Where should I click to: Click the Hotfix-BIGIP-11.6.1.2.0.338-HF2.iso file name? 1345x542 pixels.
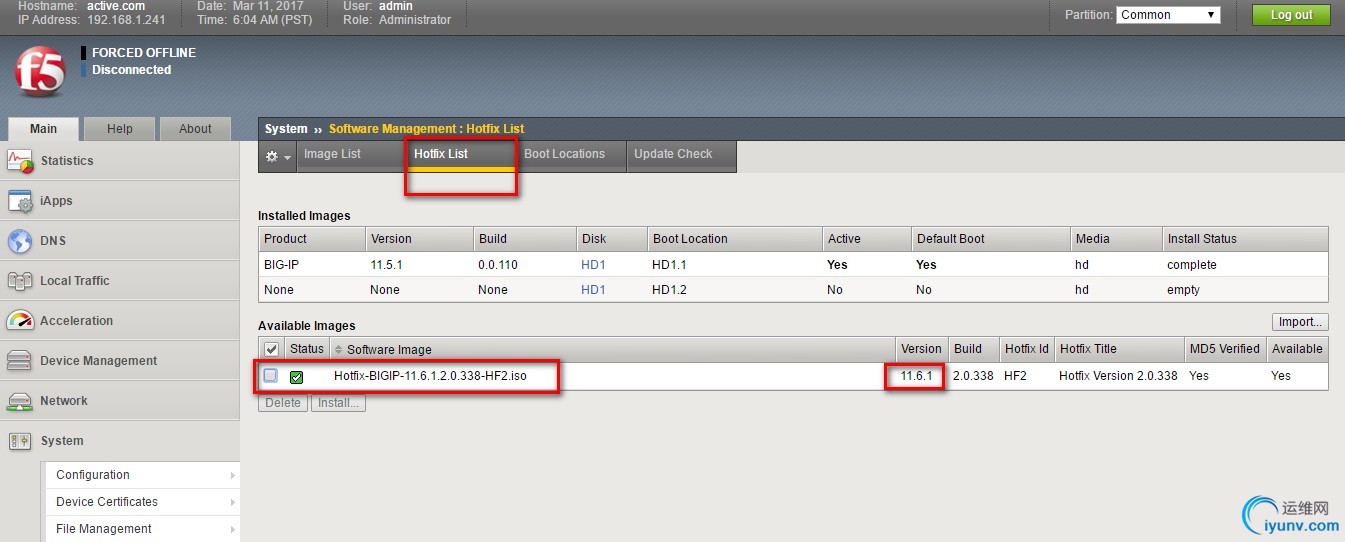point(430,376)
